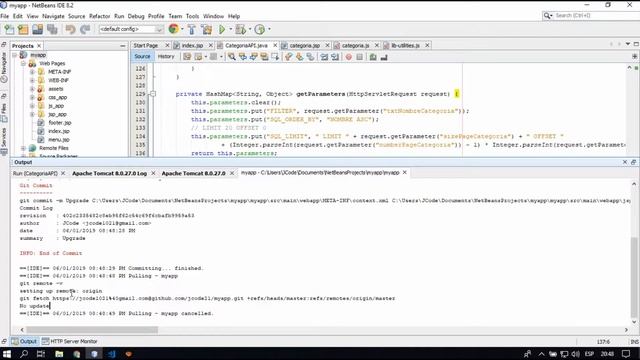
Task: Click the Toggle Highlight Search icon
Action: click(x=264, y=57)
